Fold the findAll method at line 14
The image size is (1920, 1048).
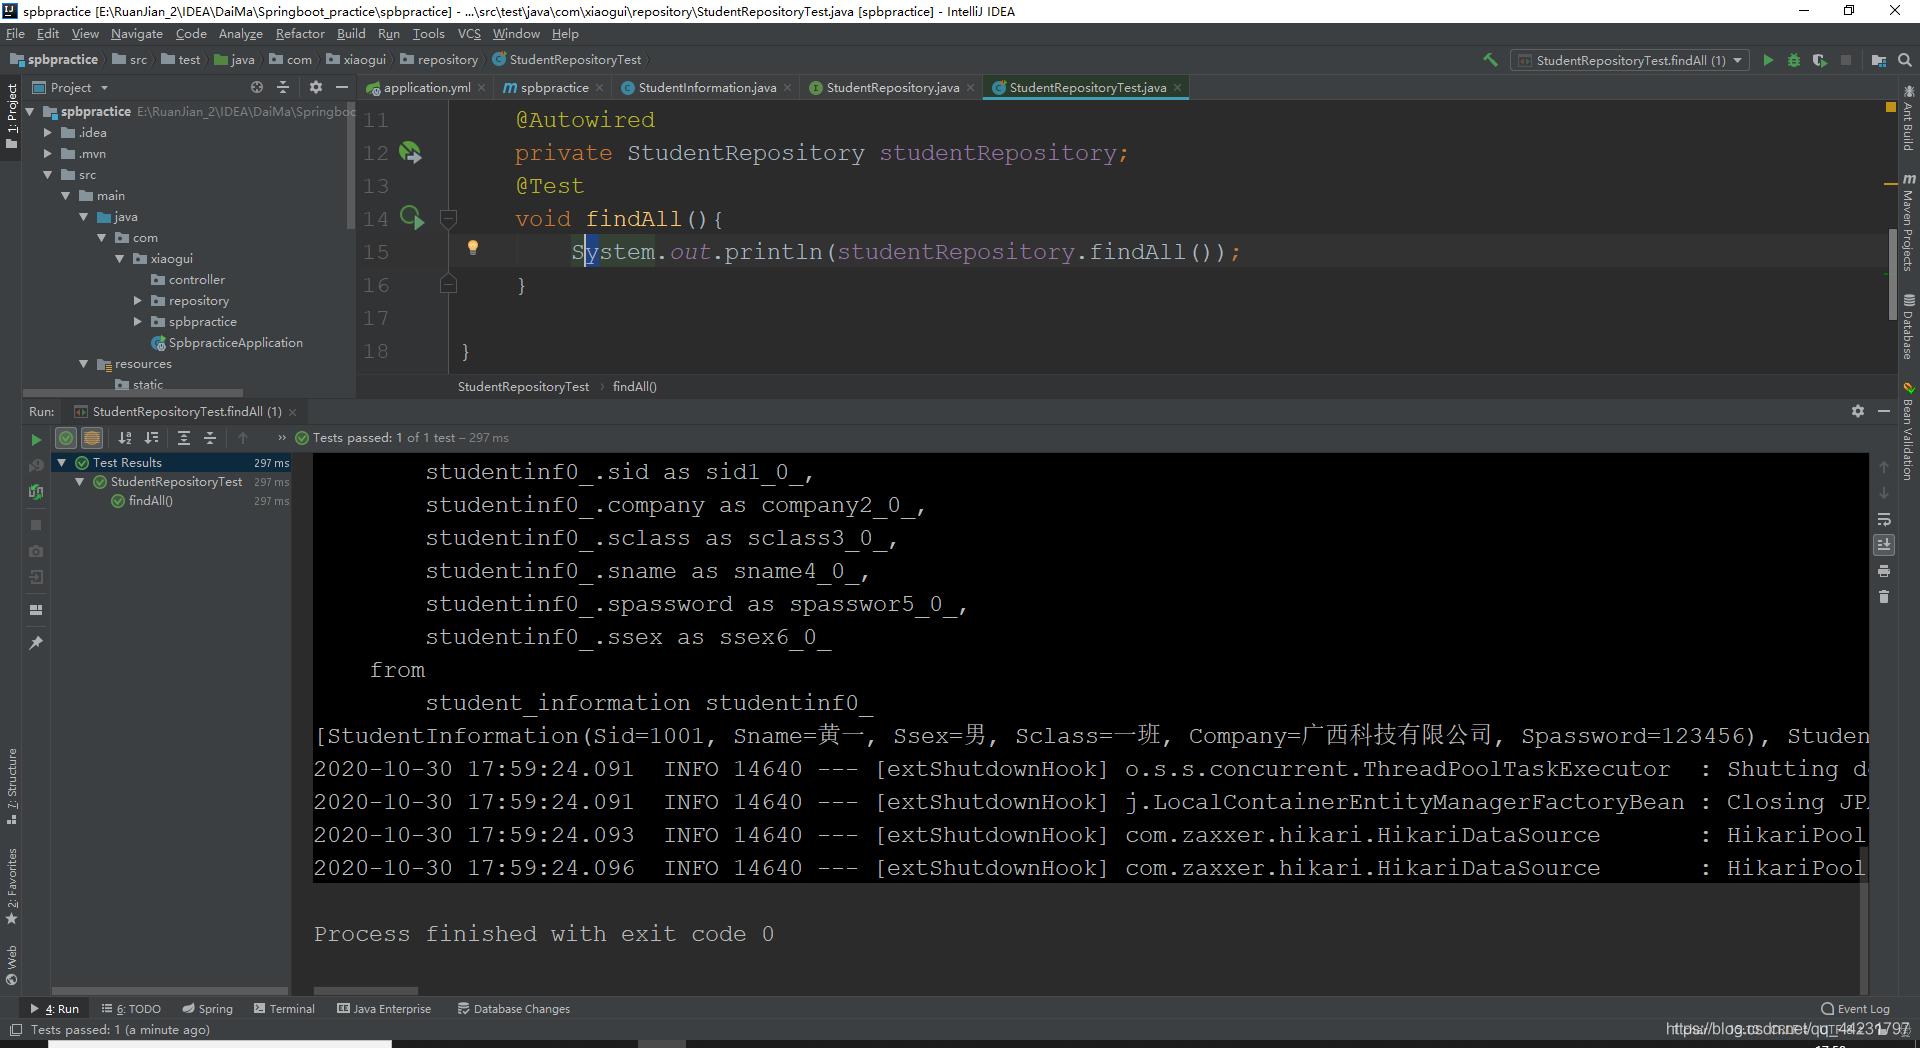click(x=448, y=218)
